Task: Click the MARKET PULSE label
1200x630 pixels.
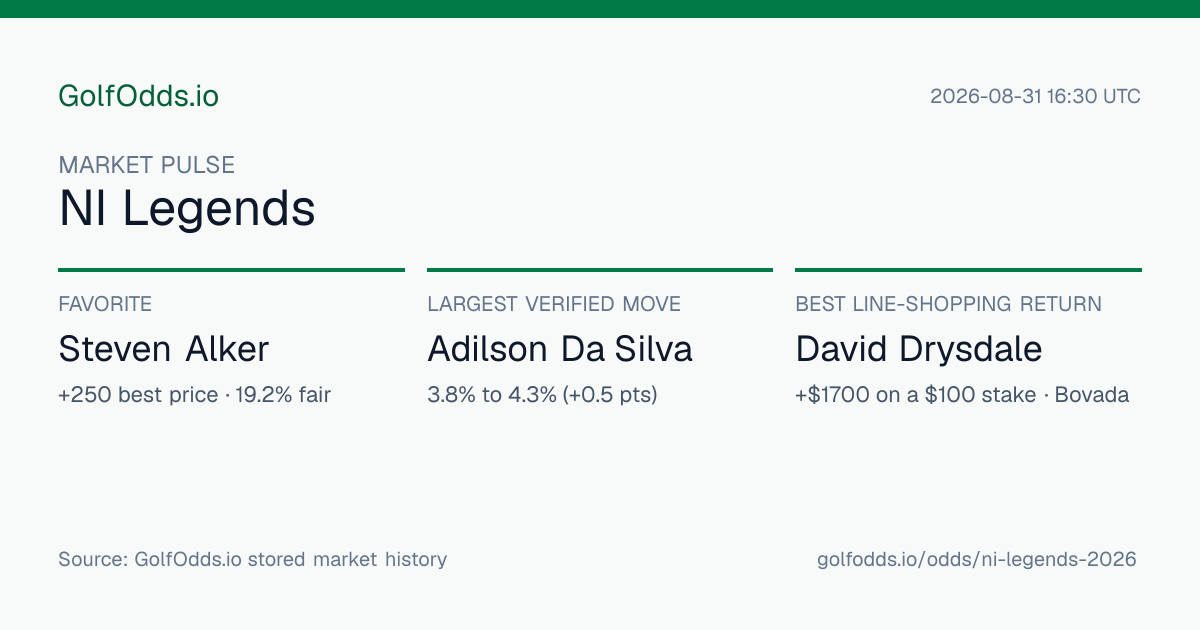Action: [147, 165]
